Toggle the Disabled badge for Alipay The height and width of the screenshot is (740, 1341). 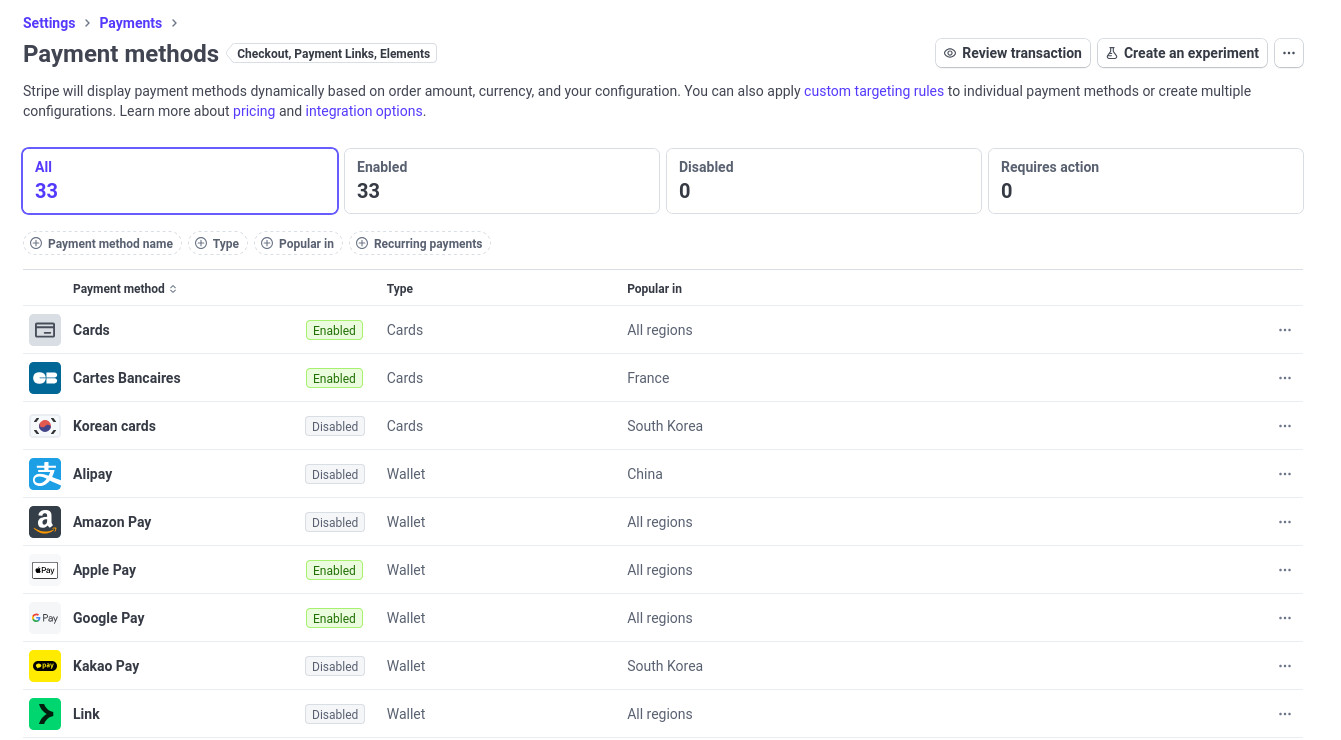pos(334,474)
